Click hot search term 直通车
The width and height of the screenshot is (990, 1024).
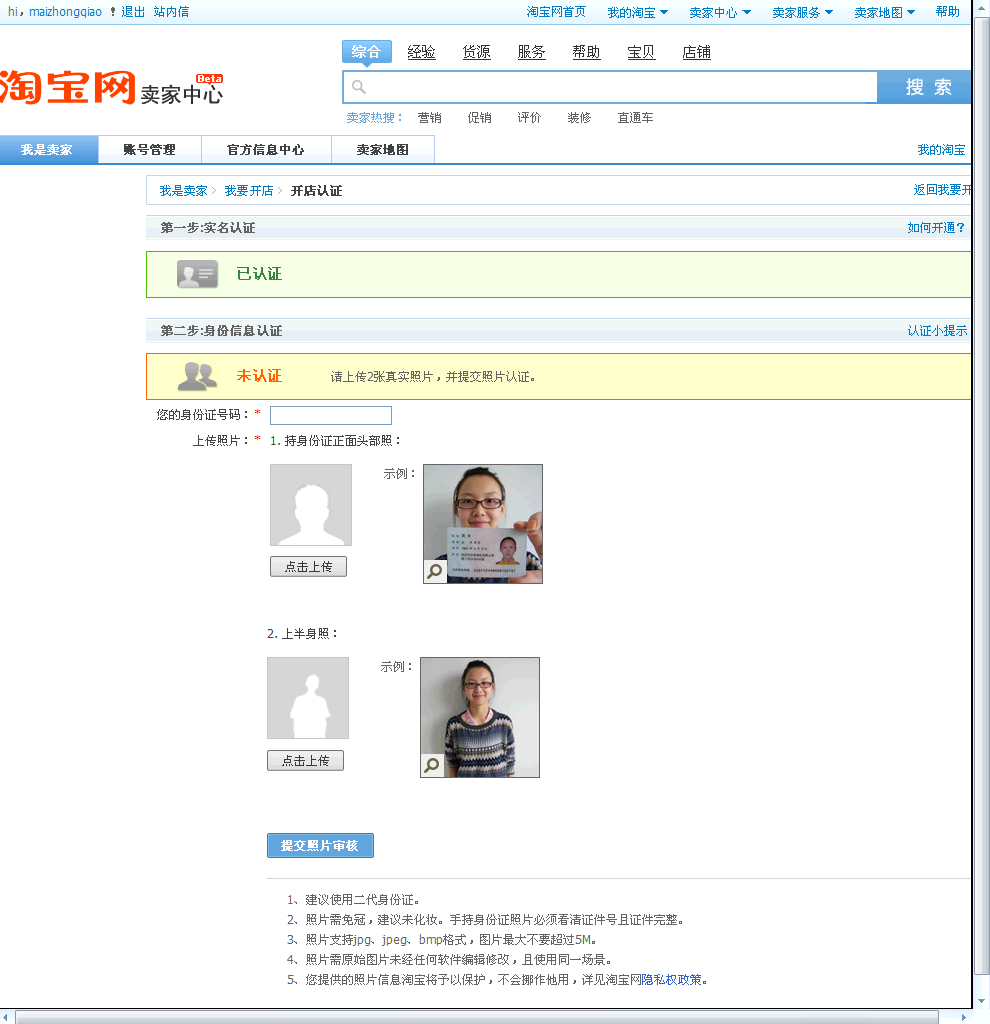pyautogui.click(x=635, y=118)
